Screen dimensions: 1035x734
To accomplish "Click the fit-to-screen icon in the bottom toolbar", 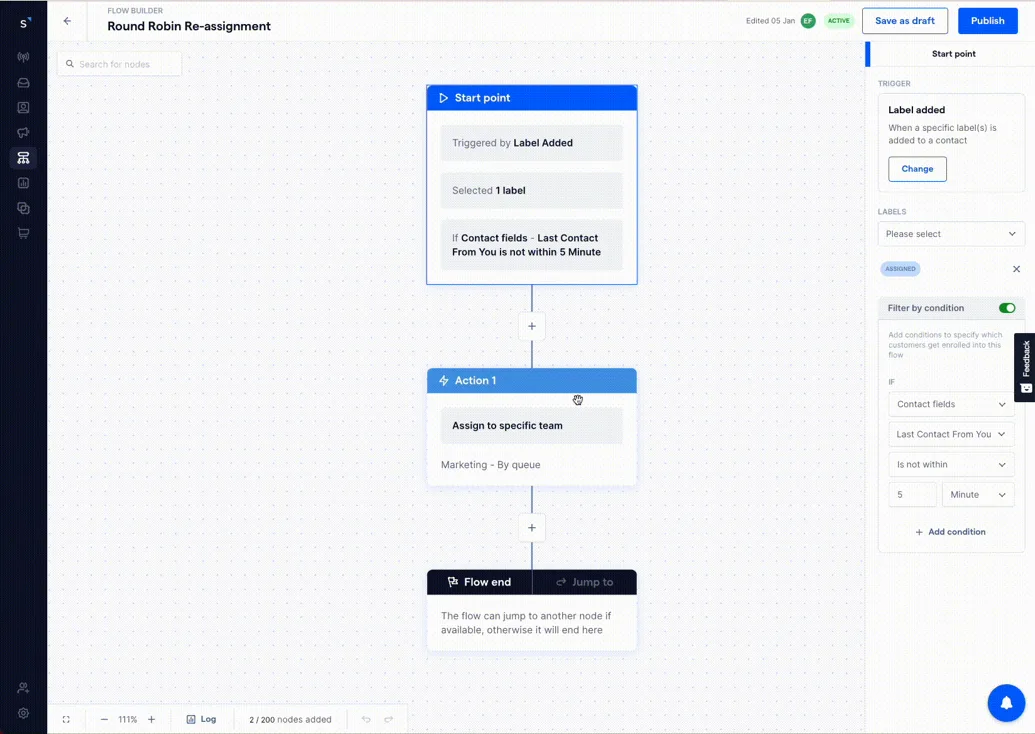I will [x=66, y=719].
